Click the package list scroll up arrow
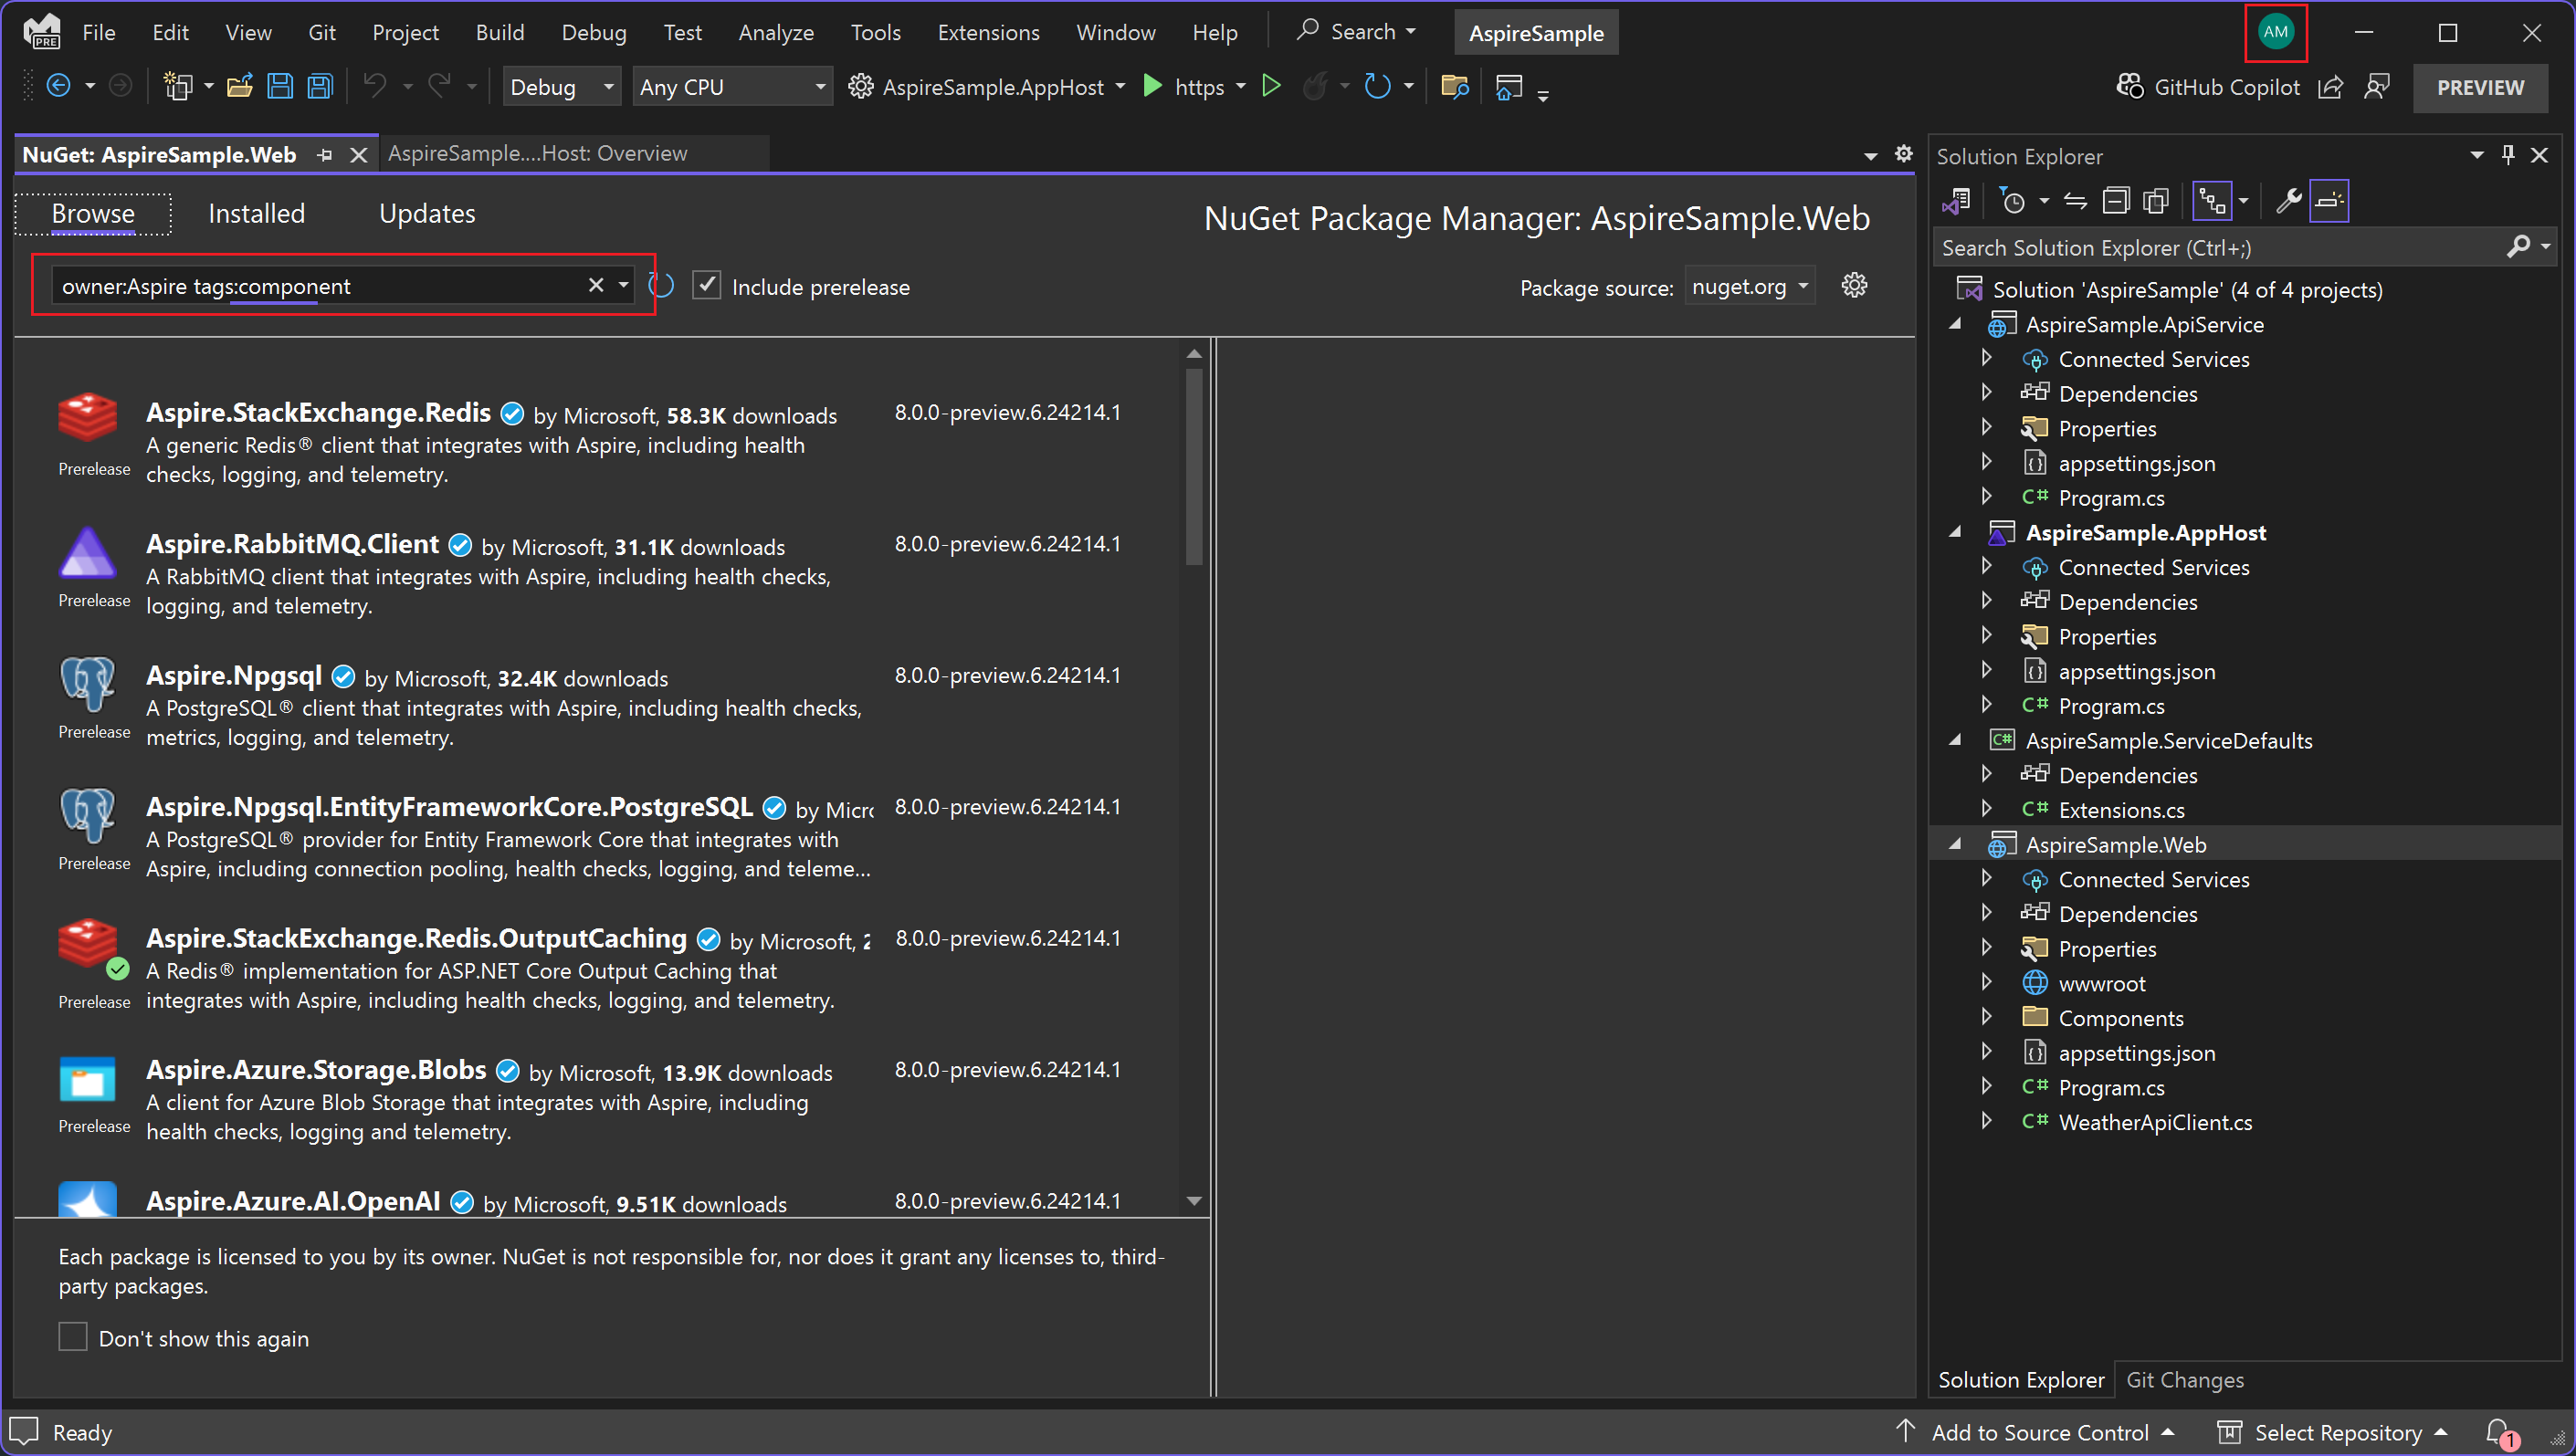2576x1456 pixels. [x=1194, y=353]
